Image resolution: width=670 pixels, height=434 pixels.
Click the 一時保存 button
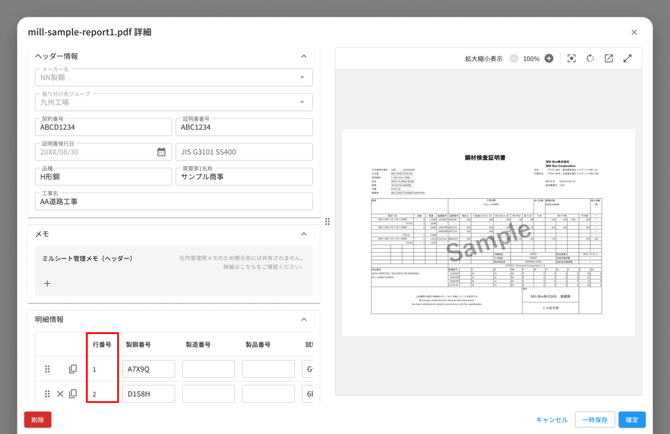(x=595, y=419)
